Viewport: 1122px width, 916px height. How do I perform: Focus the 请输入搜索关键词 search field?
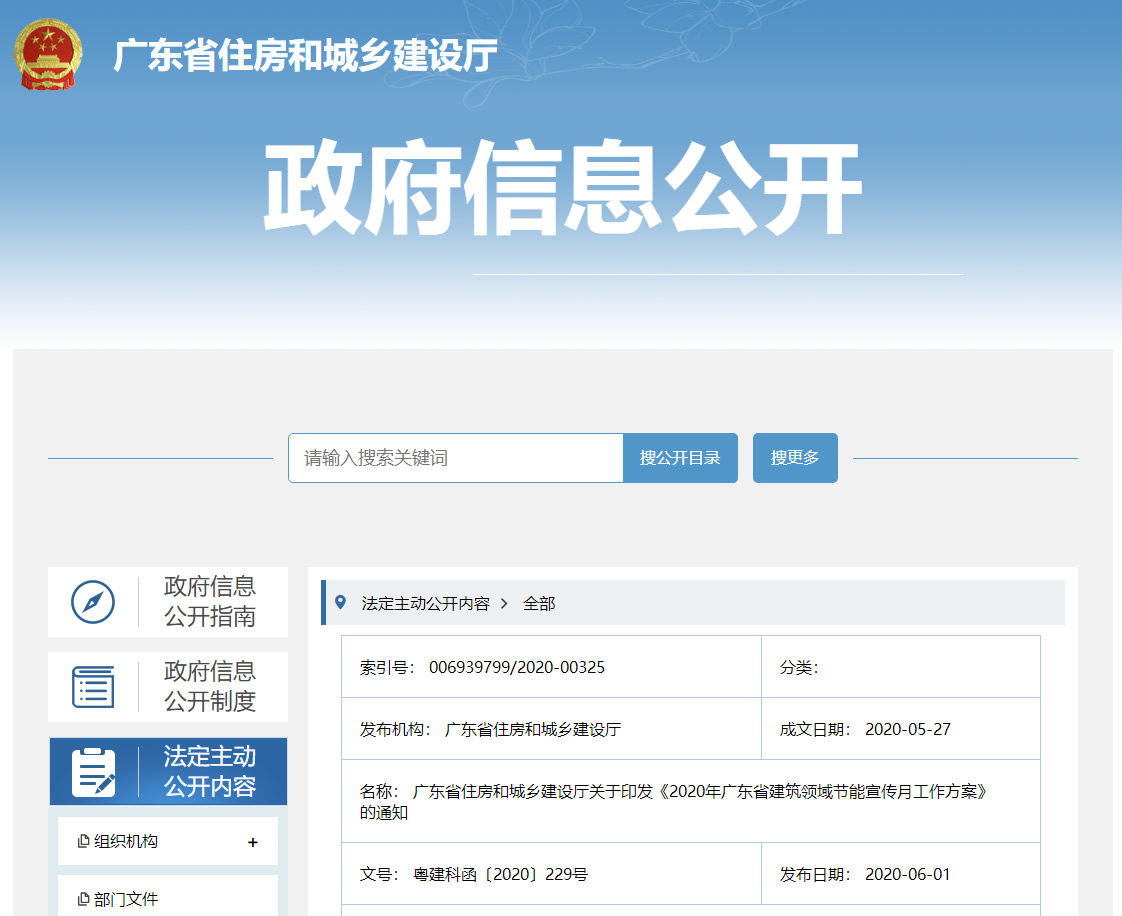(x=456, y=458)
